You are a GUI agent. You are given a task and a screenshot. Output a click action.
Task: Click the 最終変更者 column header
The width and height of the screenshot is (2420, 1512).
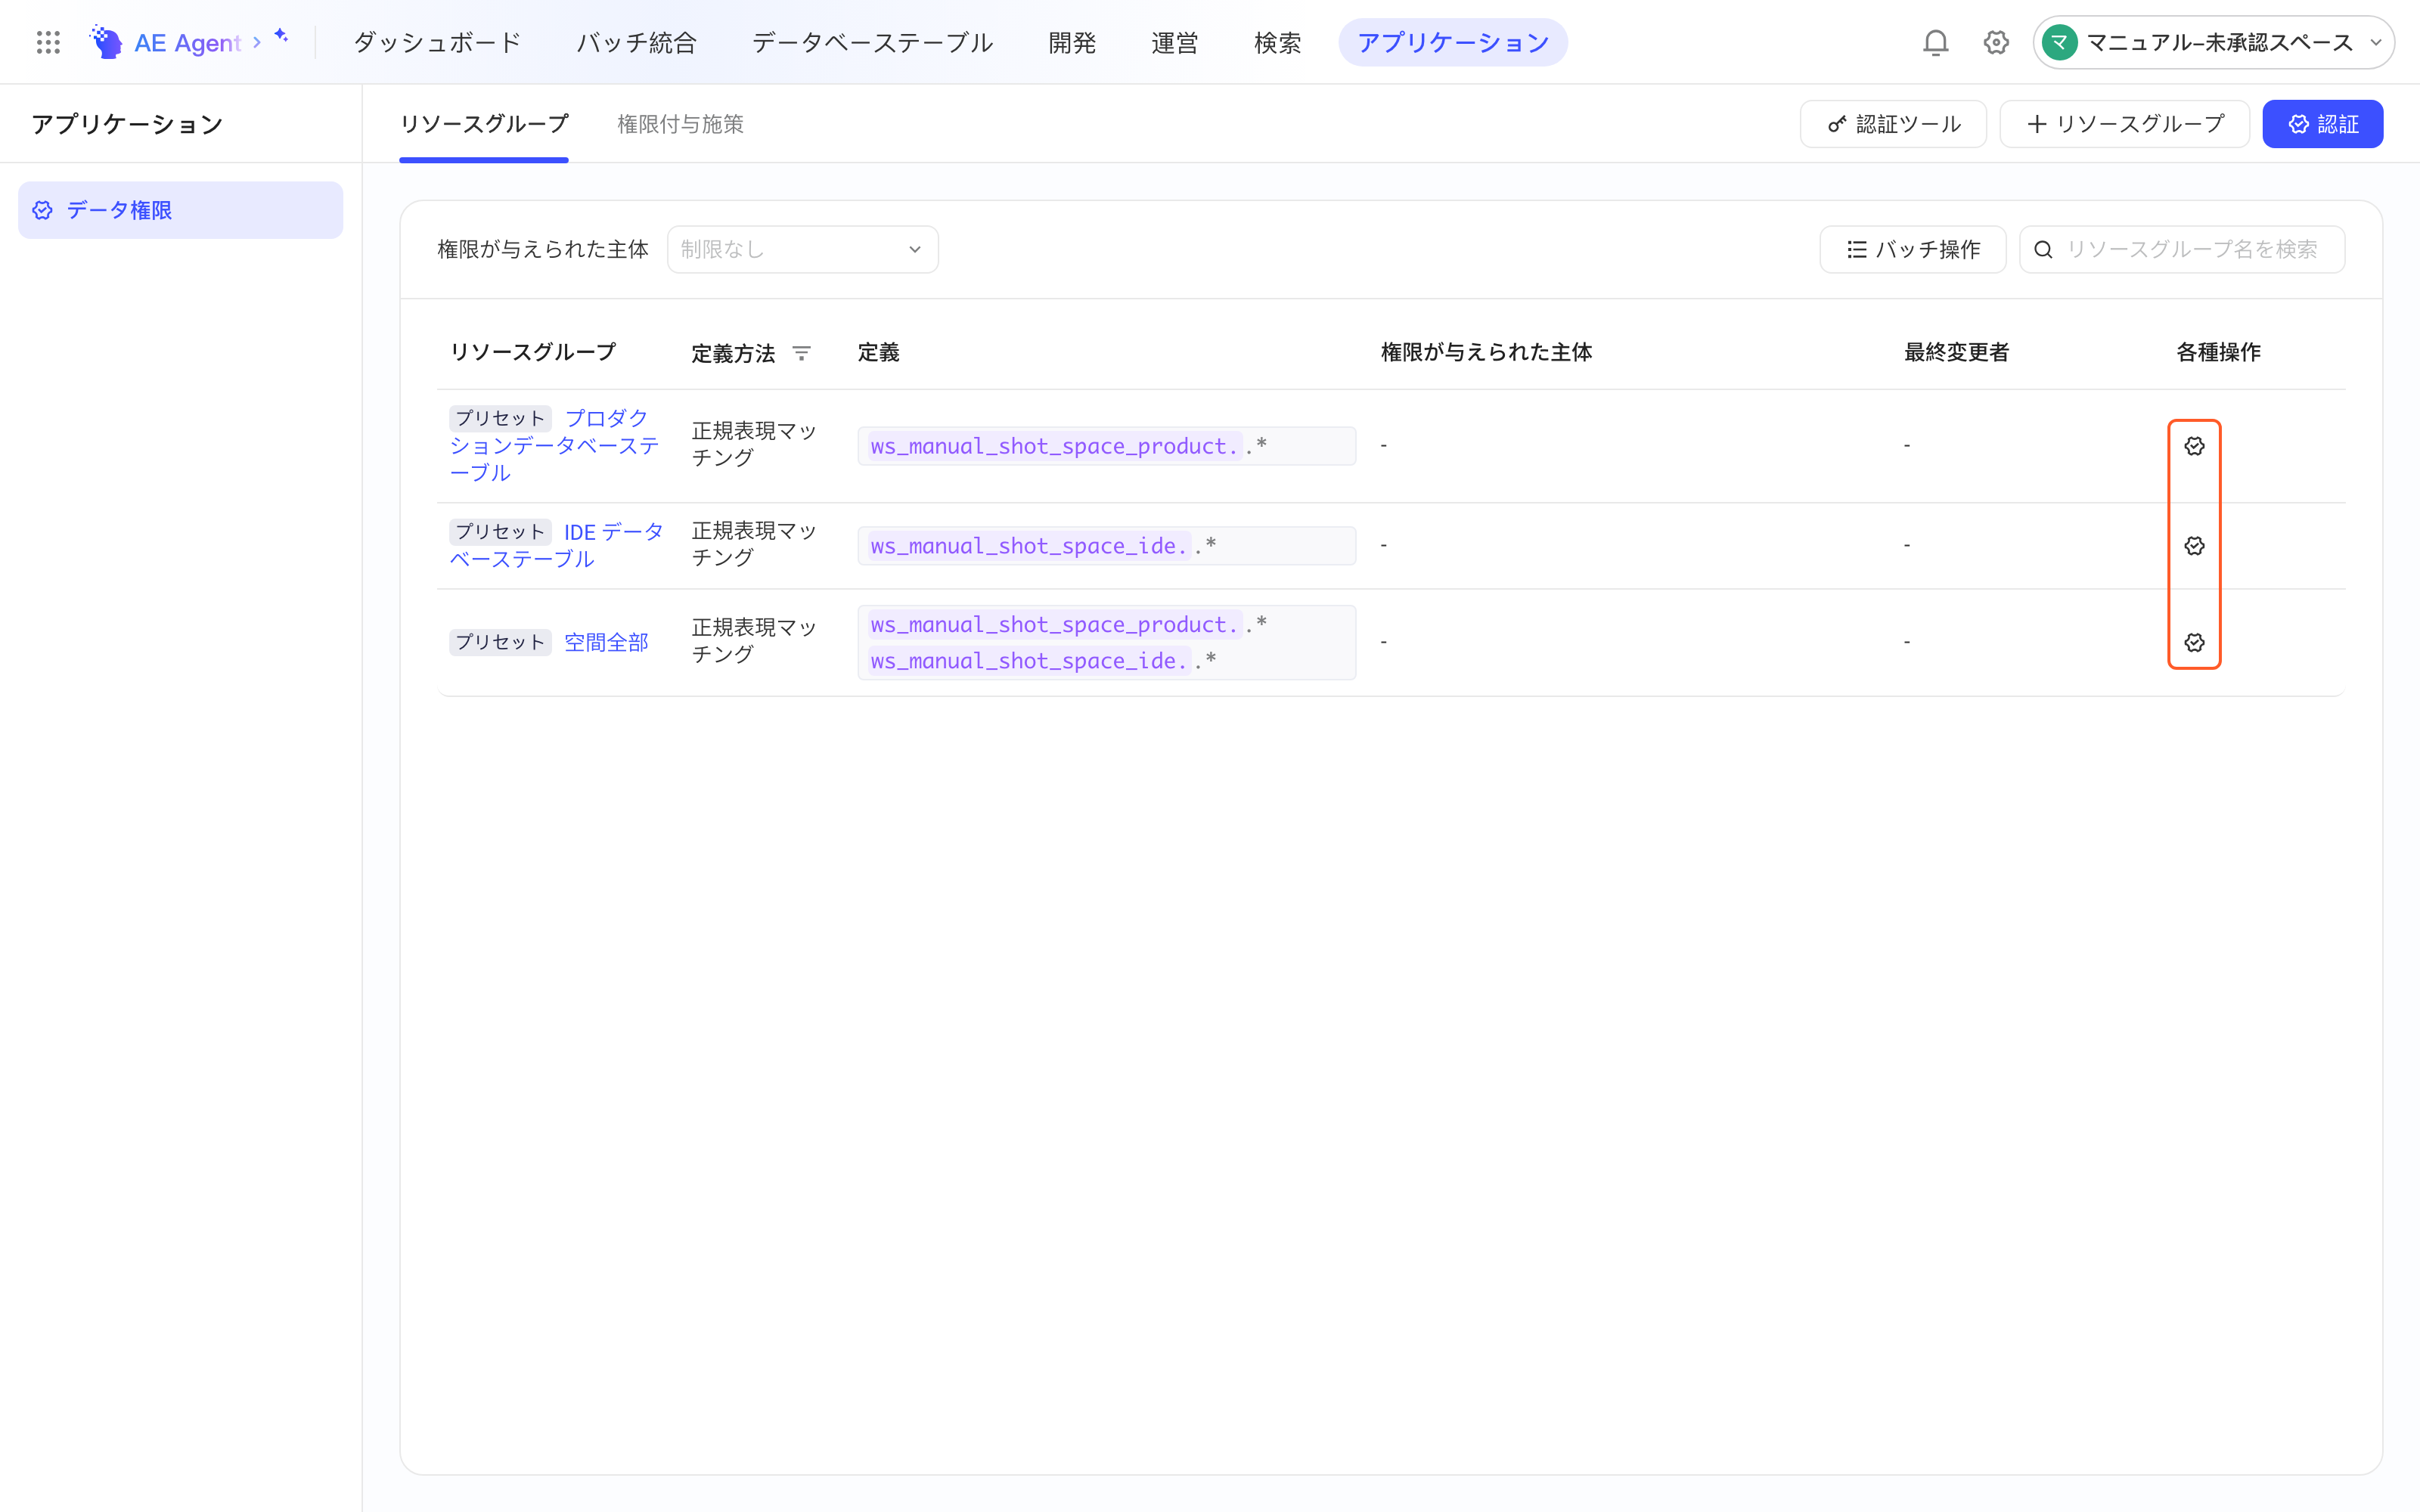1956,352
